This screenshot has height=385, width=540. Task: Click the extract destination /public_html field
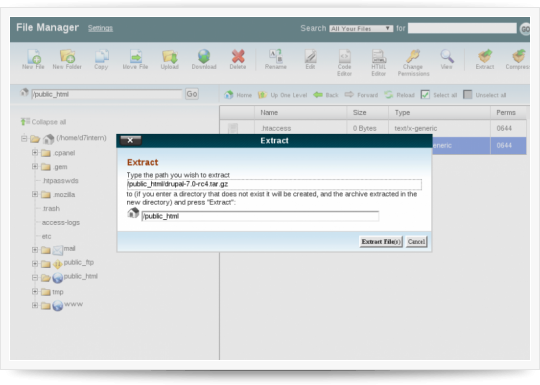[260, 216]
